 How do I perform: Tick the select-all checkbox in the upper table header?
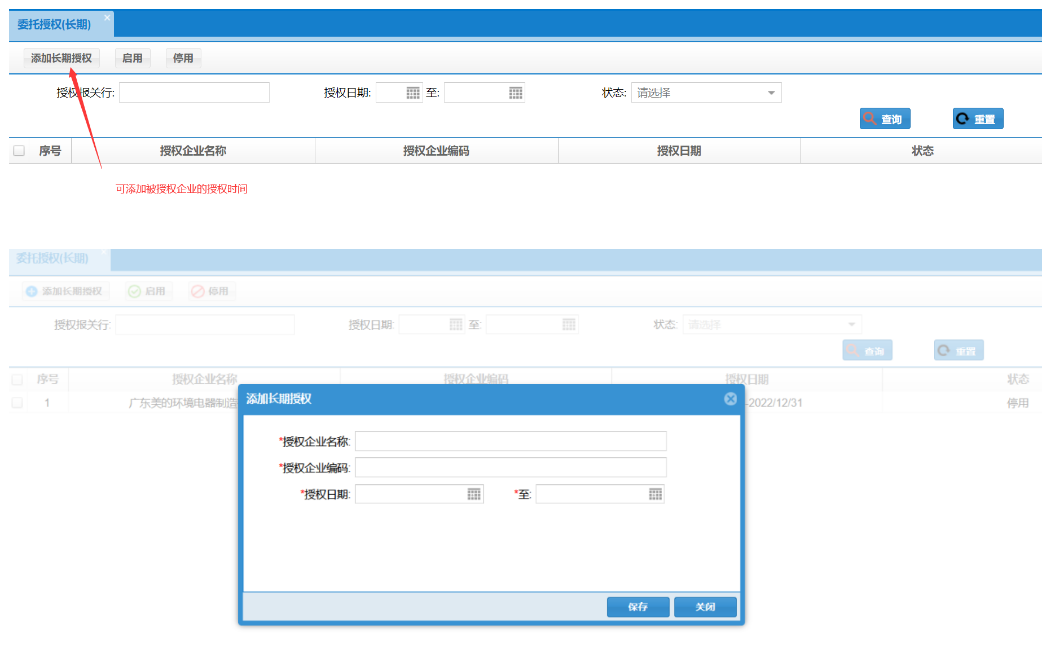(x=19, y=151)
